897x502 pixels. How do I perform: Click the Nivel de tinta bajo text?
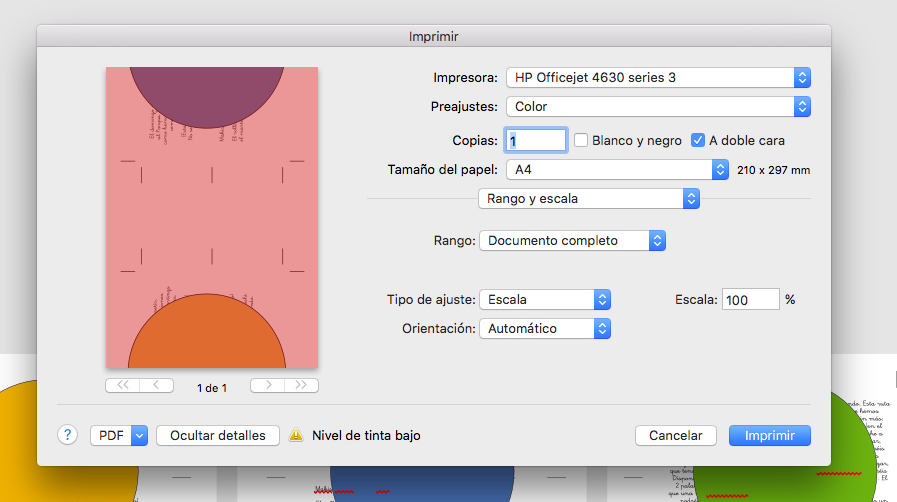click(366, 436)
